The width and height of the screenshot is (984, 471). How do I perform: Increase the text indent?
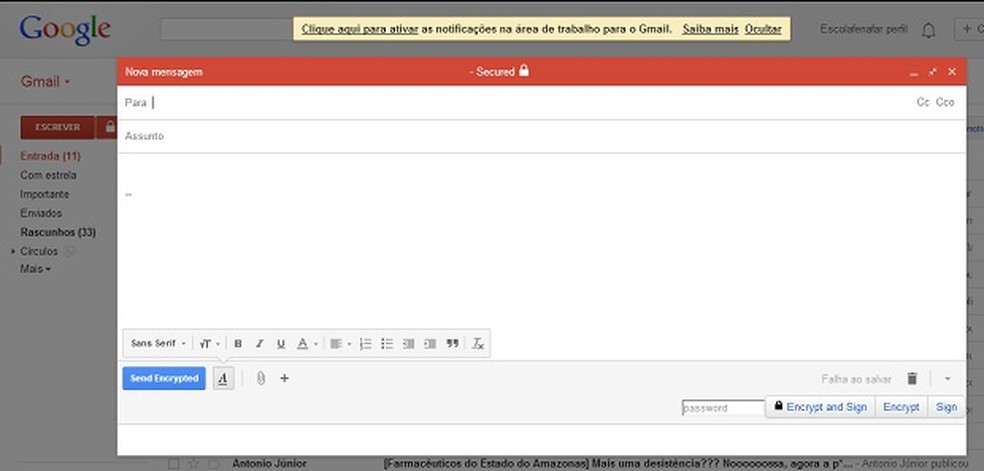coord(430,344)
